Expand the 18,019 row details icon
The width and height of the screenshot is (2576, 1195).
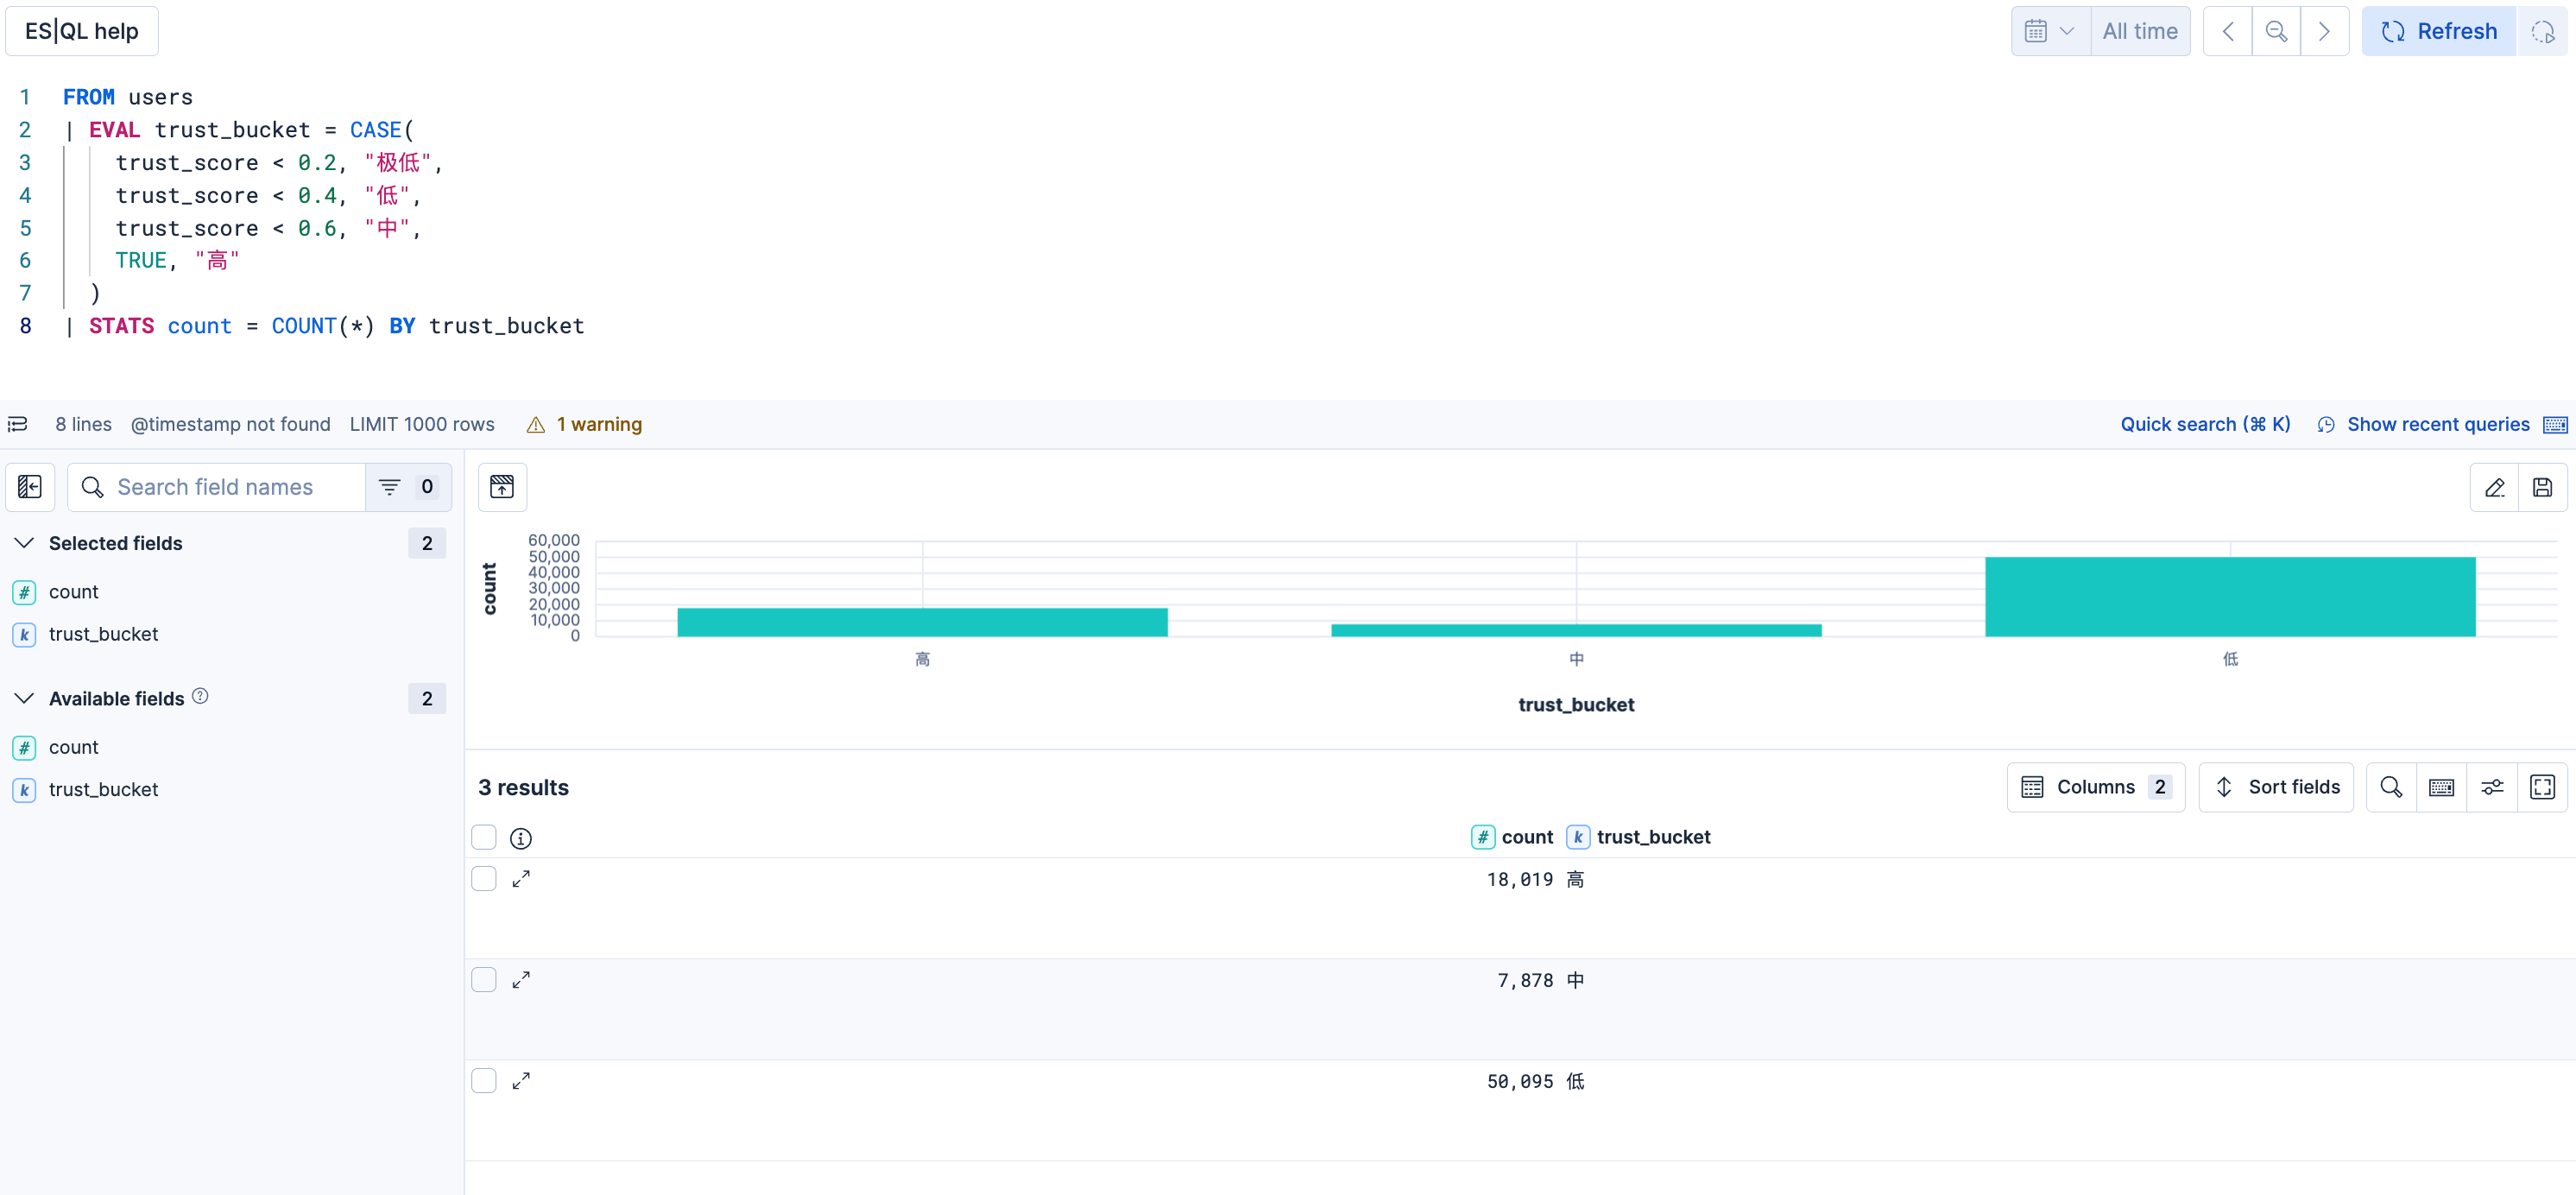(521, 879)
